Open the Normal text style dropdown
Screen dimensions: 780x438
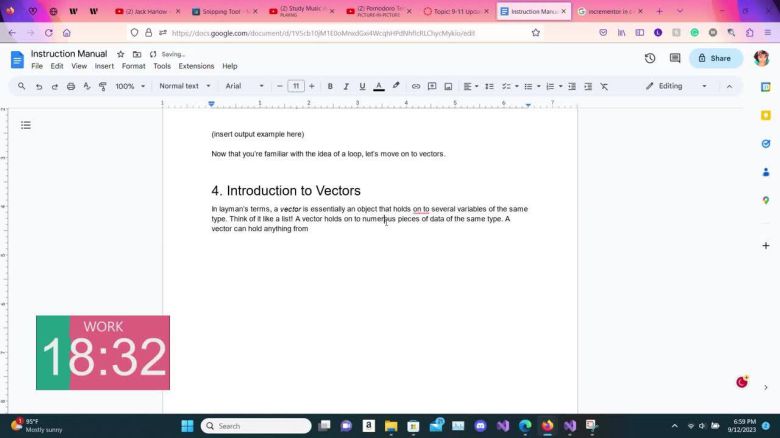(185, 86)
